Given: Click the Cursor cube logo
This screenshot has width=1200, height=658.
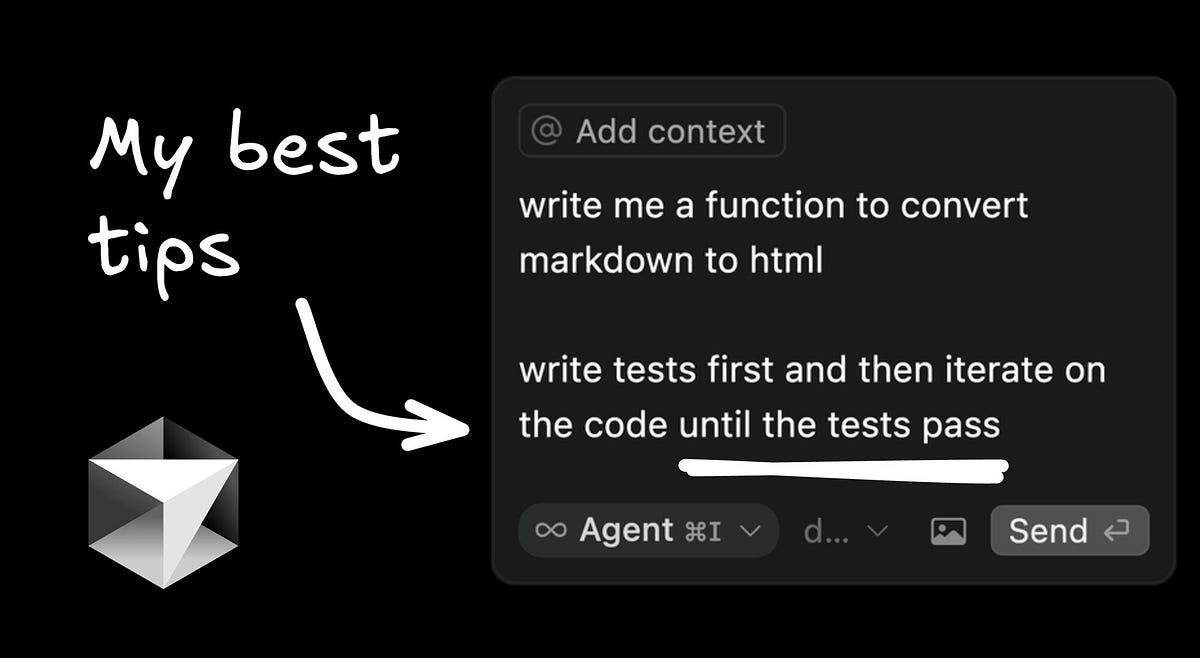Looking at the screenshot, I should click(163, 502).
